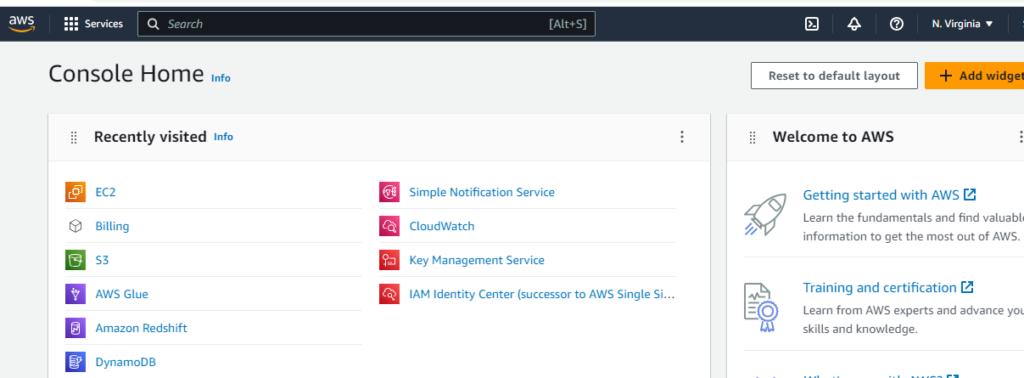Screen dimensions: 1024x378
Task: Open the Amazon Redshift link
Action: click(x=141, y=328)
